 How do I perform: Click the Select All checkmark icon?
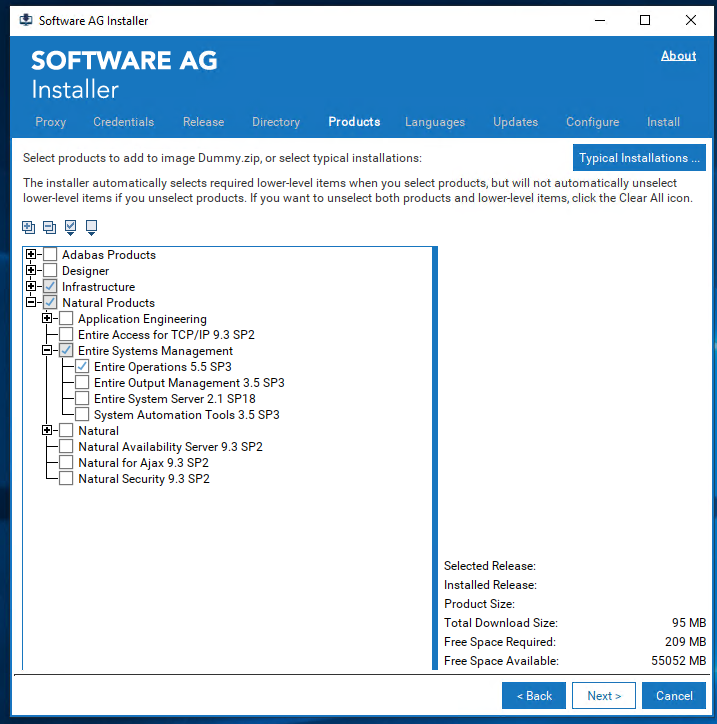click(71, 227)
